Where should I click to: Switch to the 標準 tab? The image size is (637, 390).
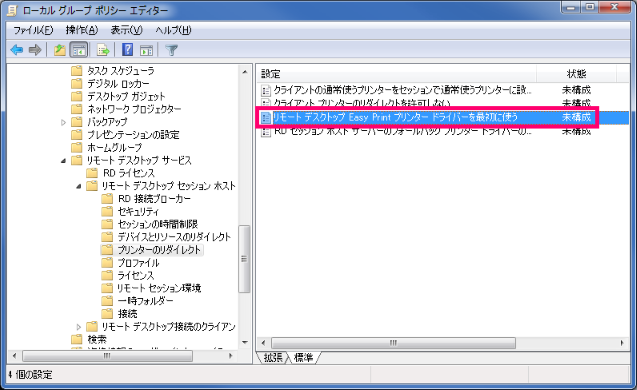click(x=303, y=358)
